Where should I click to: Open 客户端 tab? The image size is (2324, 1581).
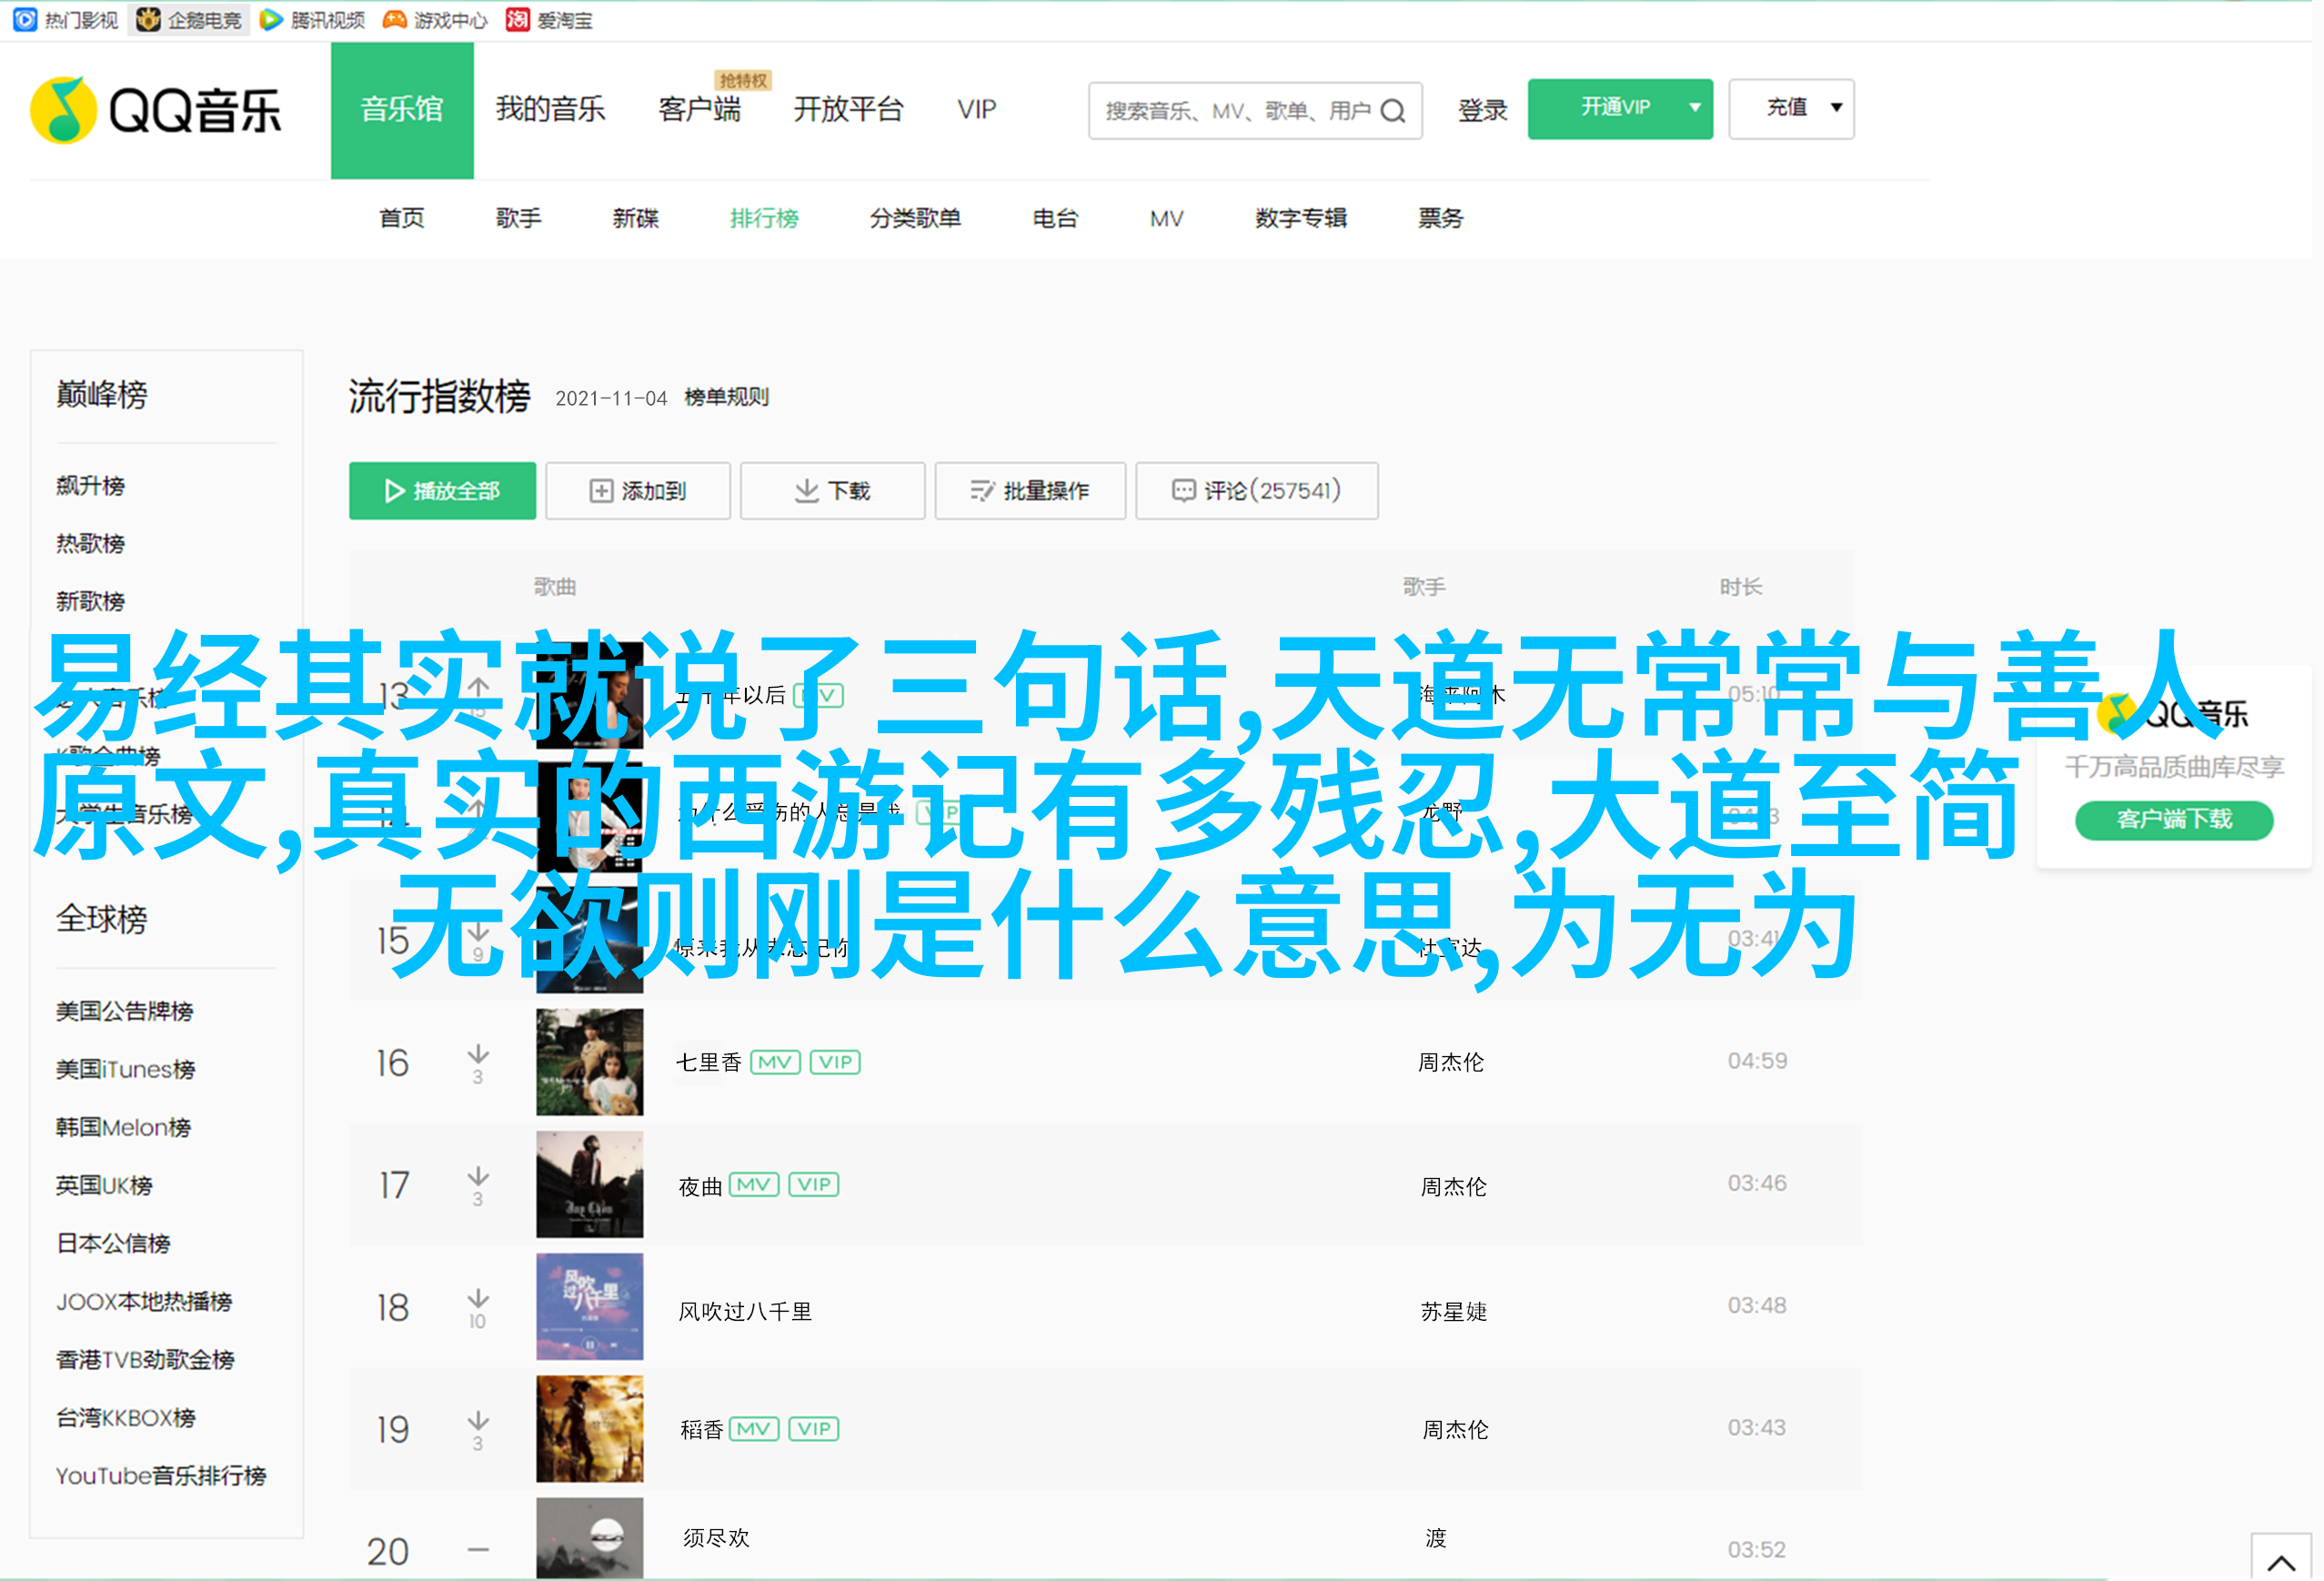click(x=700, y=109)
